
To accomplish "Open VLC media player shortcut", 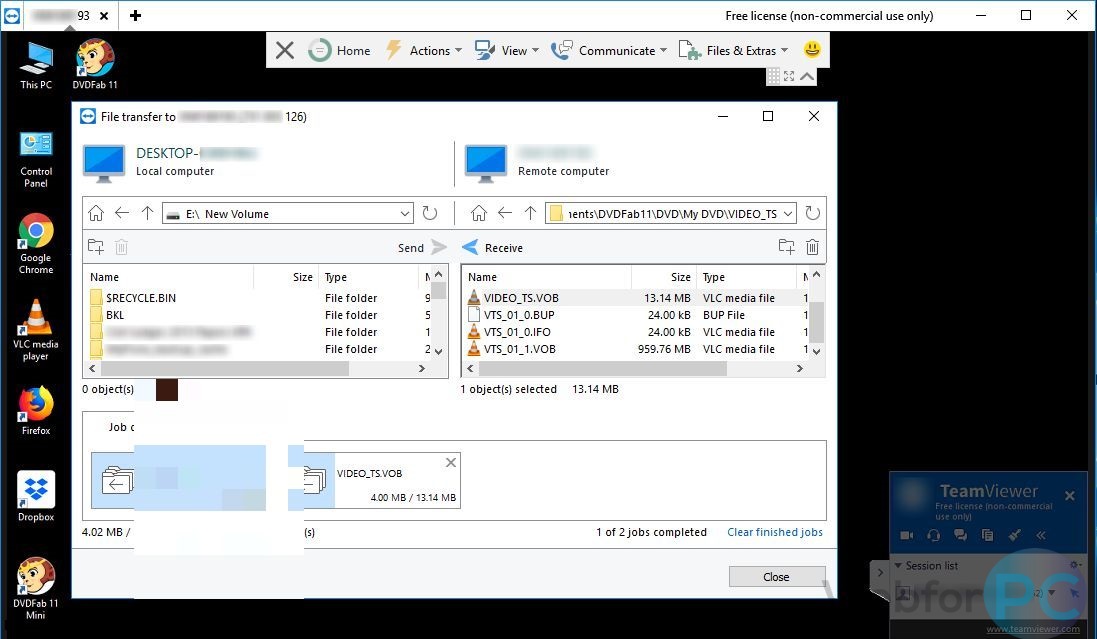I will (x=36, y=330).
